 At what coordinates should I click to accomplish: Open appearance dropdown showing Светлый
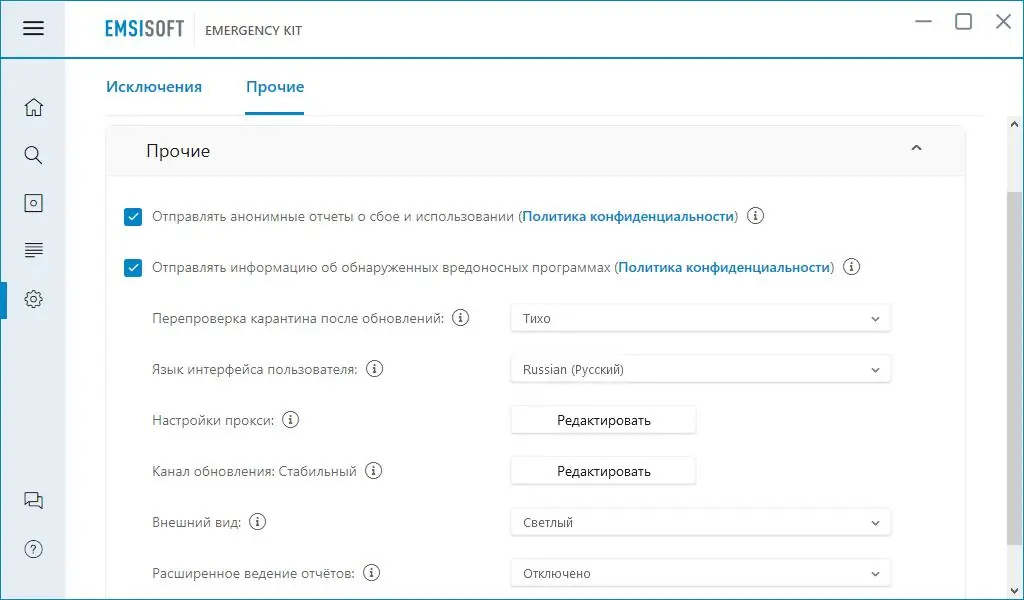(700, 522)
